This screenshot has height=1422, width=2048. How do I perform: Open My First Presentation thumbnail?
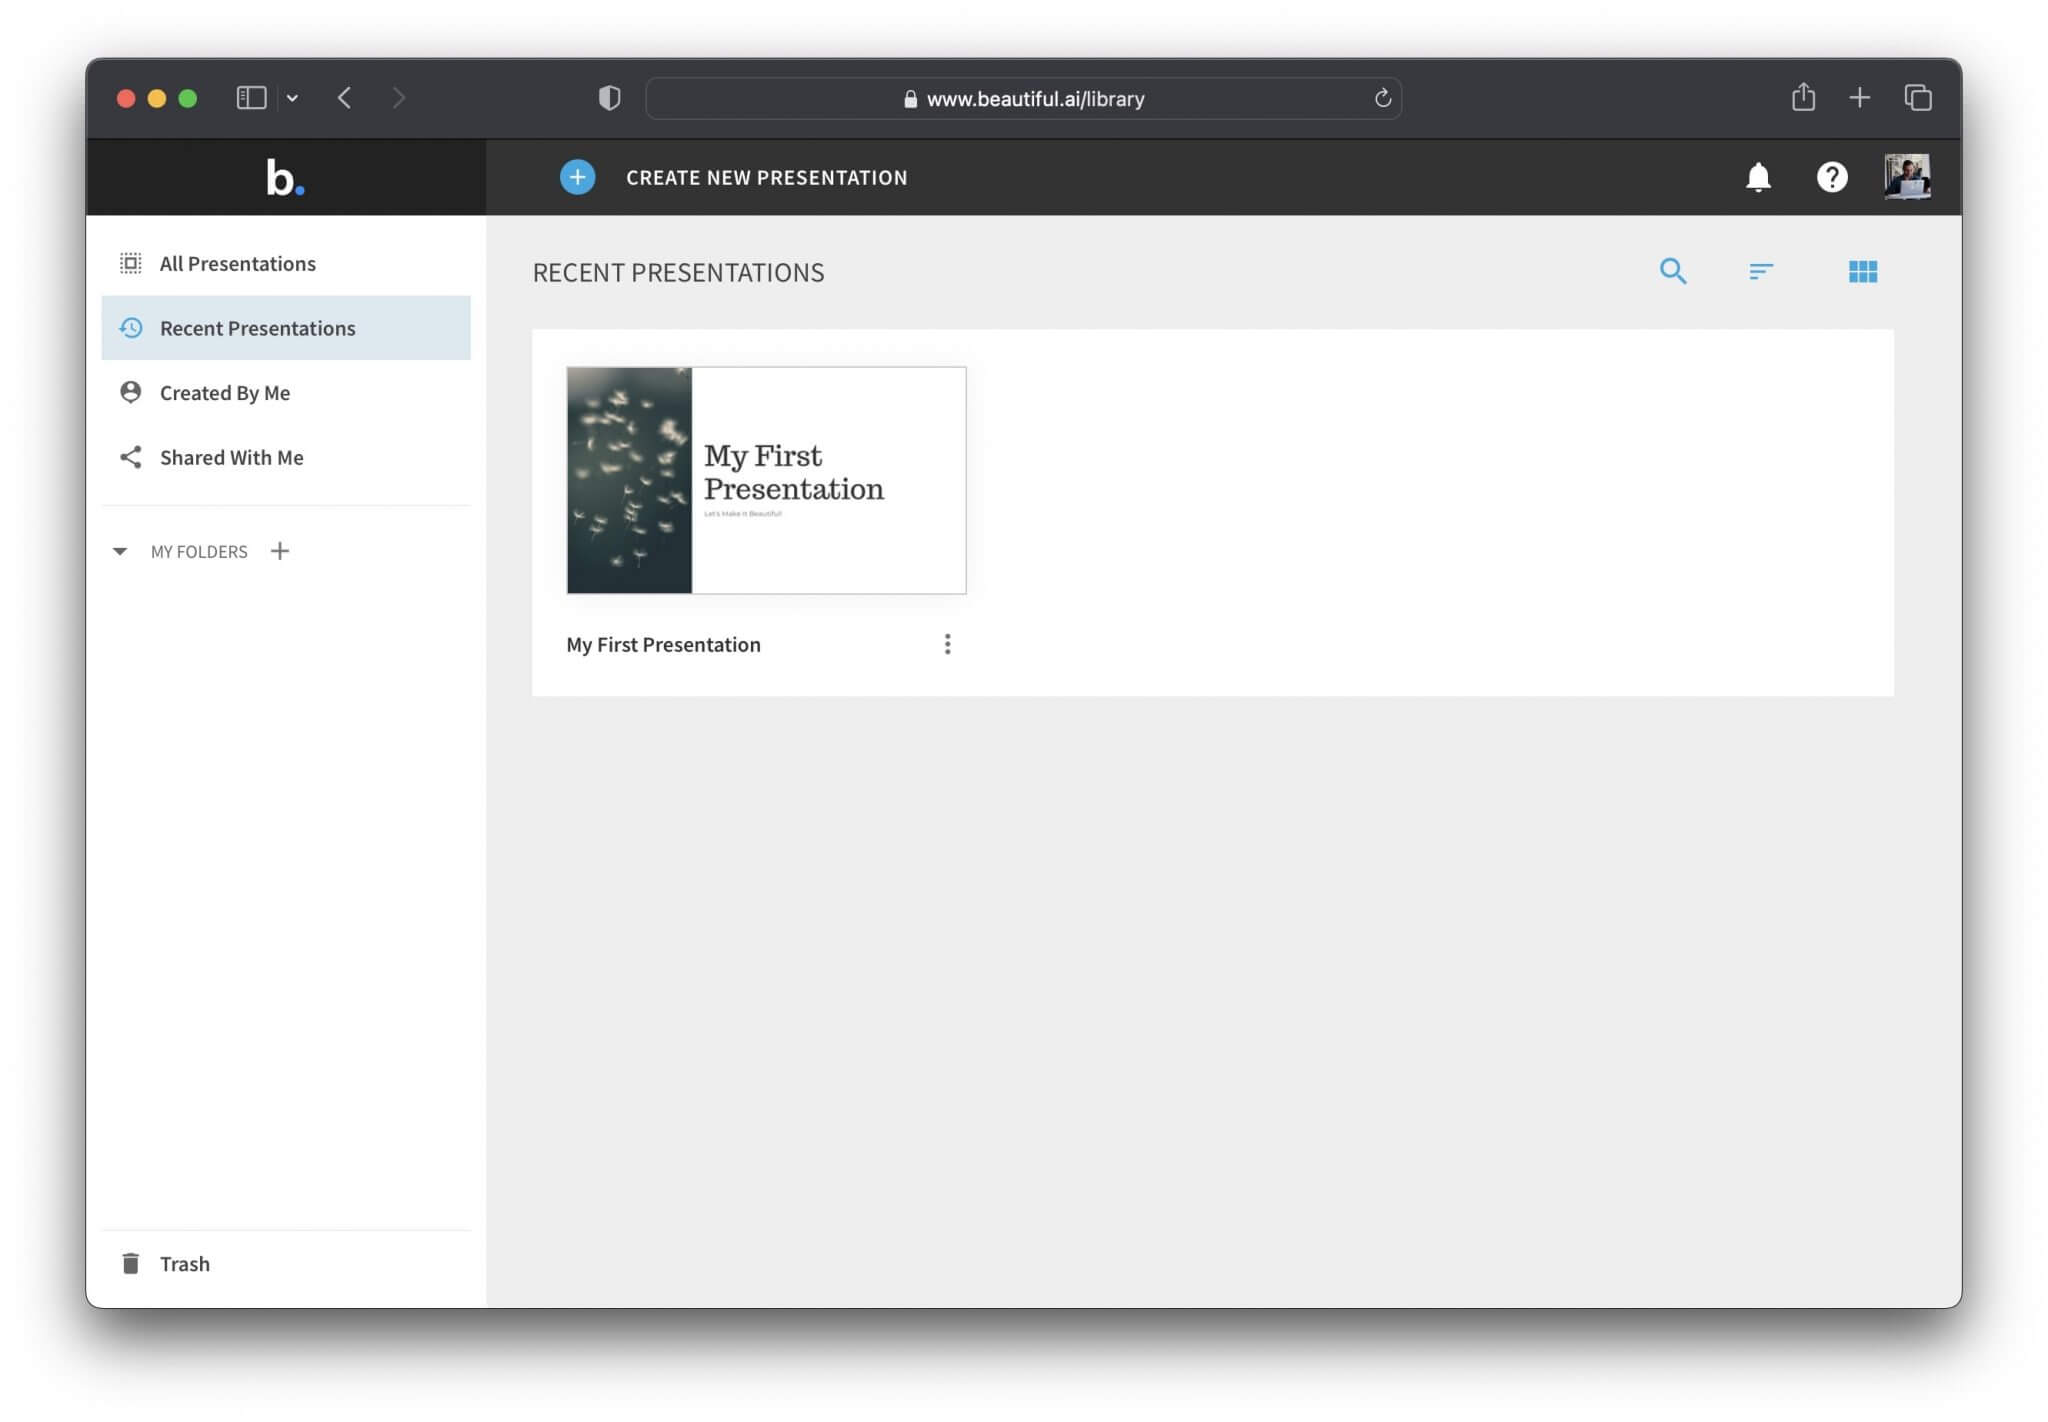(x=766, y=480)
